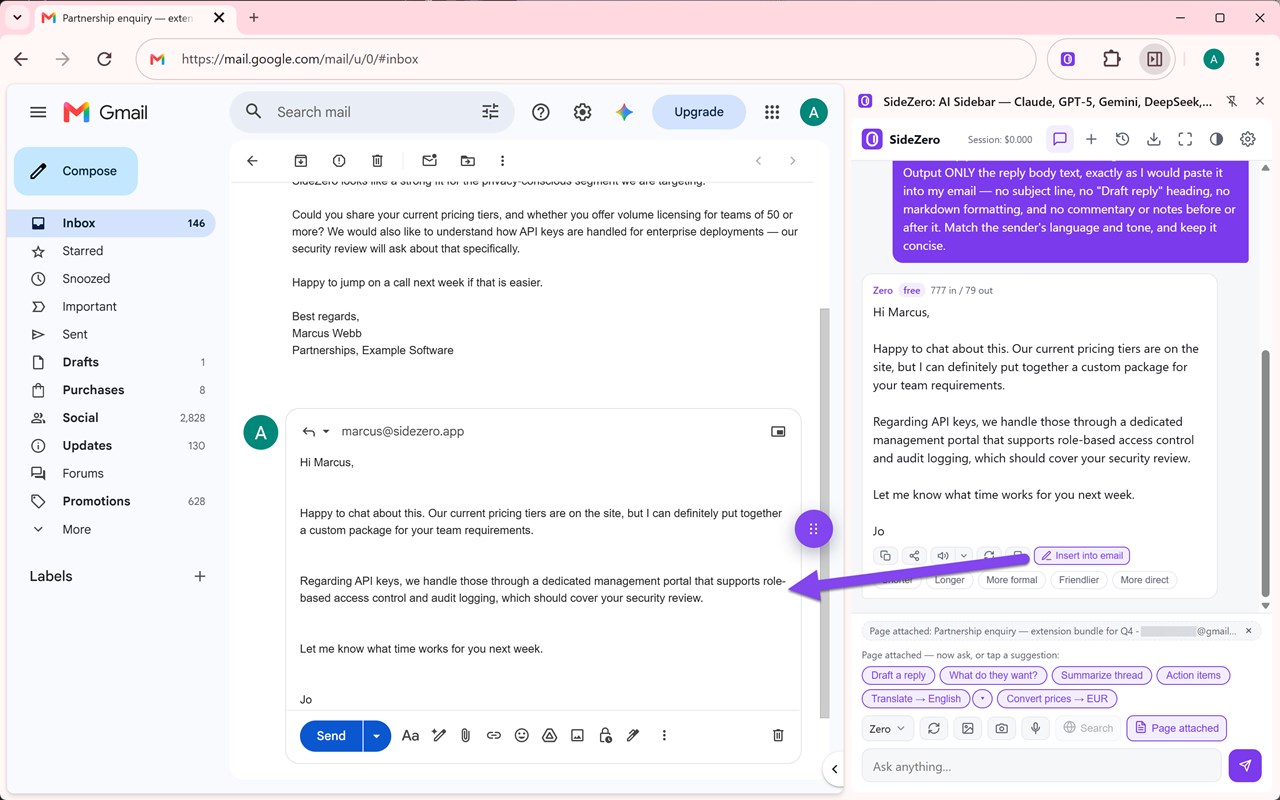Viewport: 1280px width, 800px height.
Task: Open the Move to folder icon
Action: point(467,161)
